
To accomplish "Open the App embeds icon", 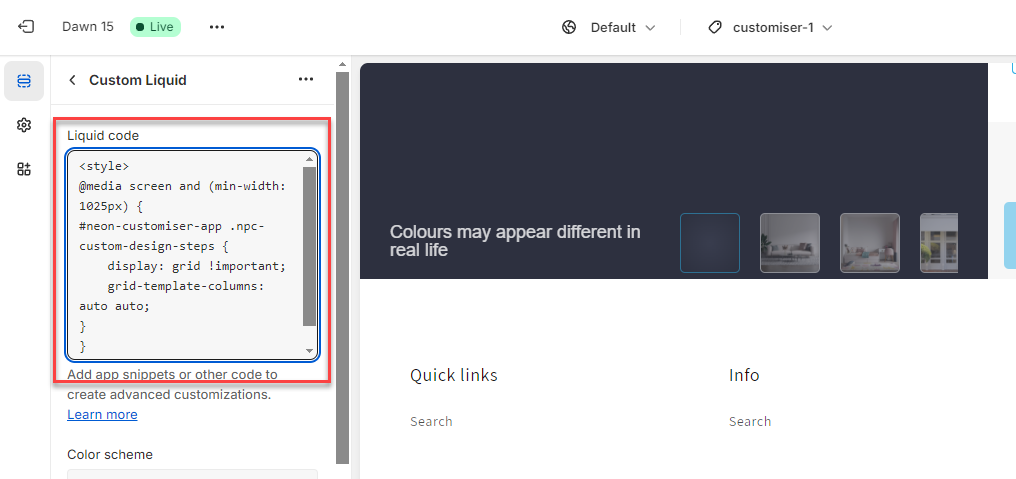I will 24,169.
